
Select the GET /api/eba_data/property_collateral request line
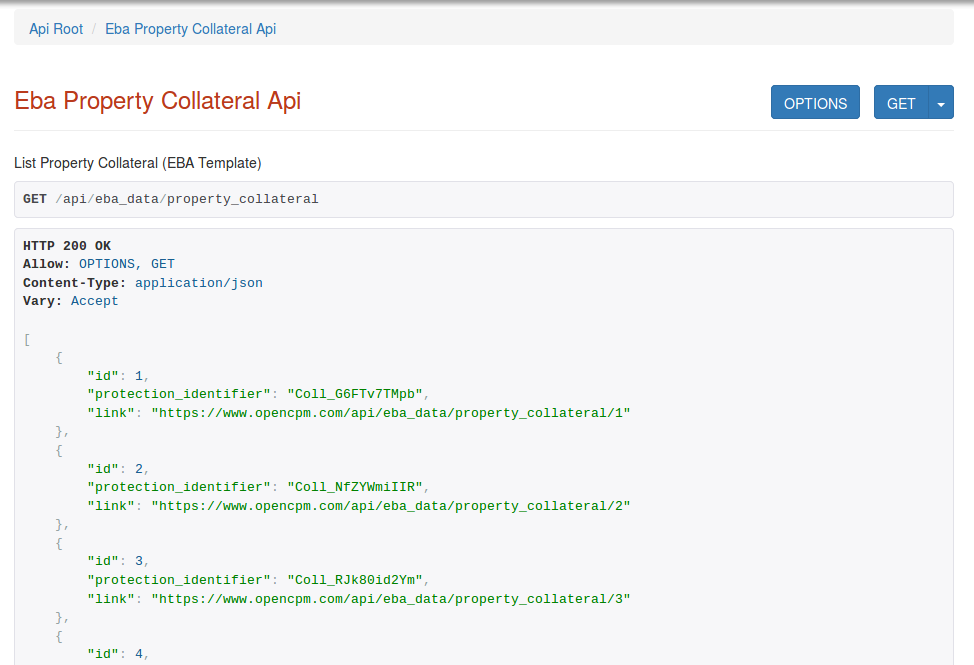170,199
